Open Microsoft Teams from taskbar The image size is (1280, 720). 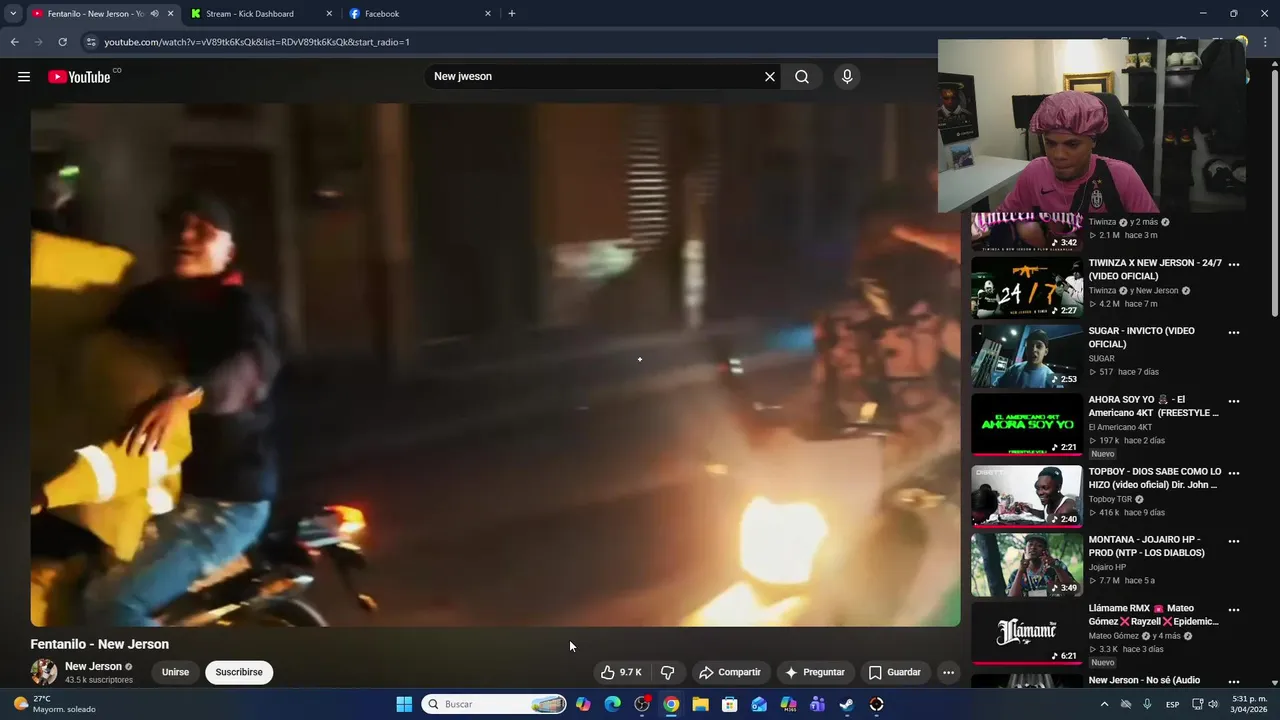(817, 704)
